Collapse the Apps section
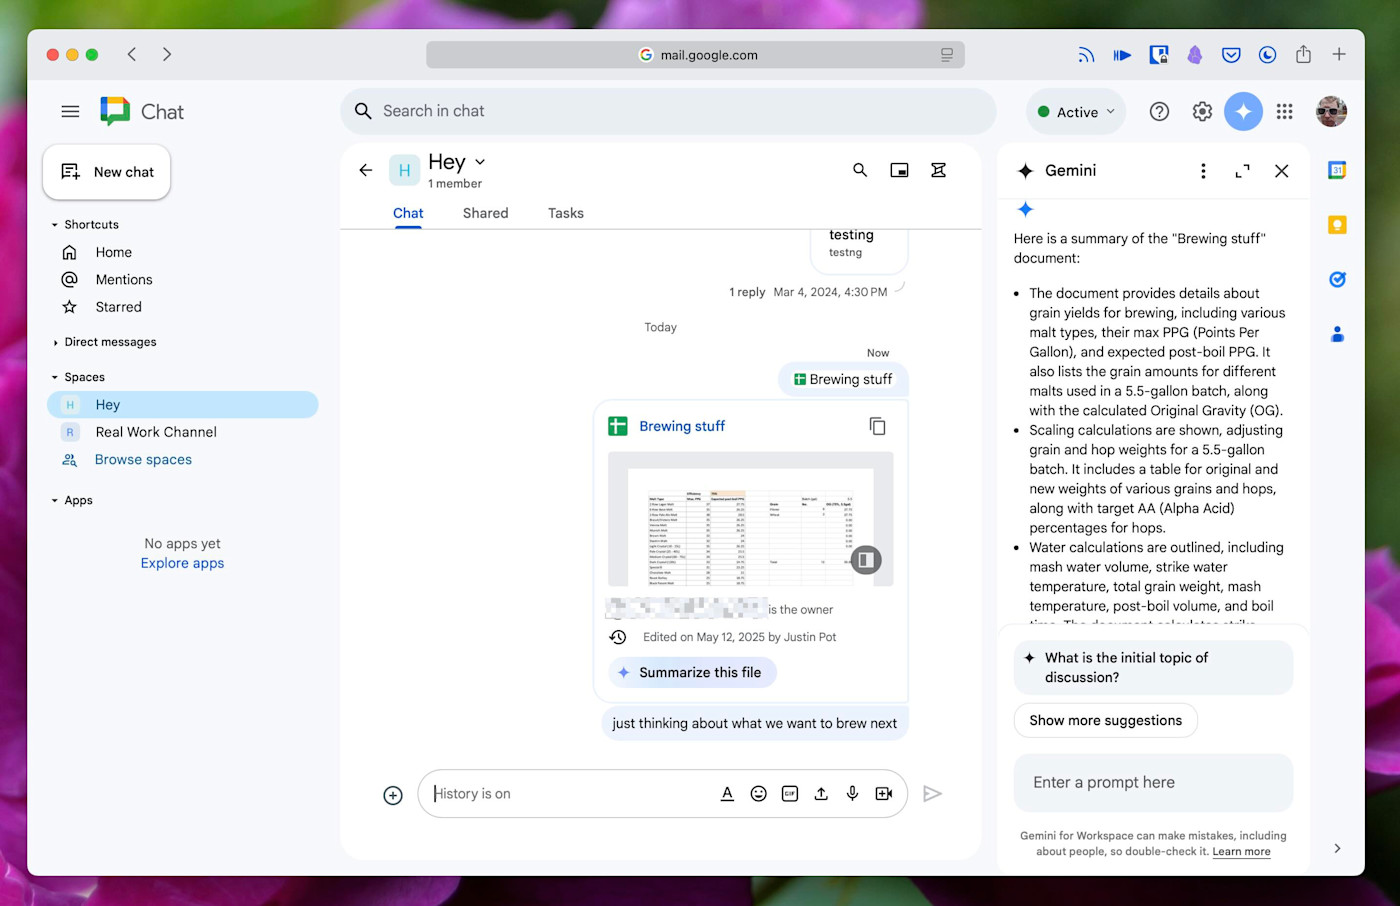1400x906 pixels. [x=55, y=500]
